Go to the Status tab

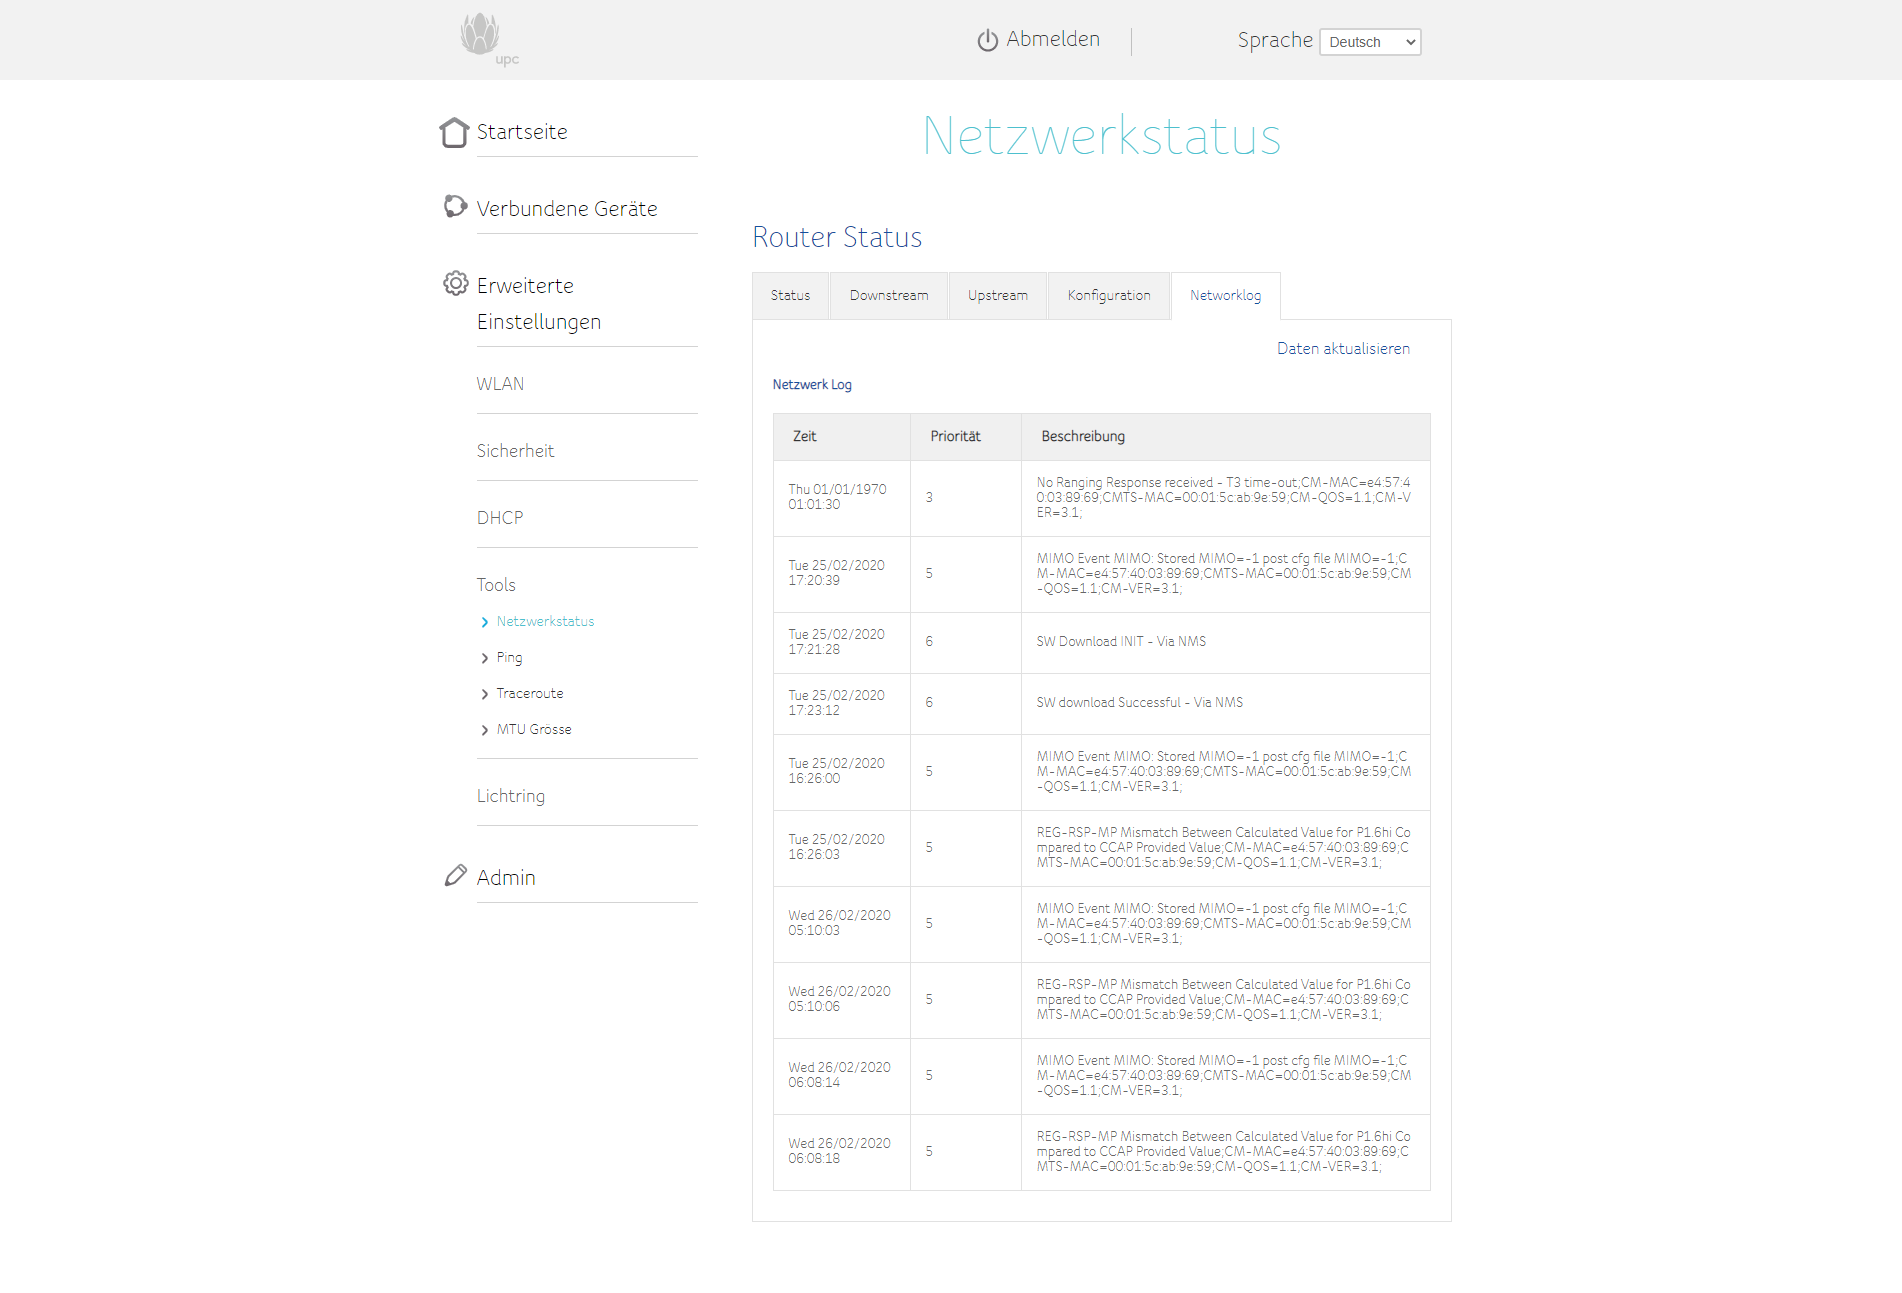[790, 296]
